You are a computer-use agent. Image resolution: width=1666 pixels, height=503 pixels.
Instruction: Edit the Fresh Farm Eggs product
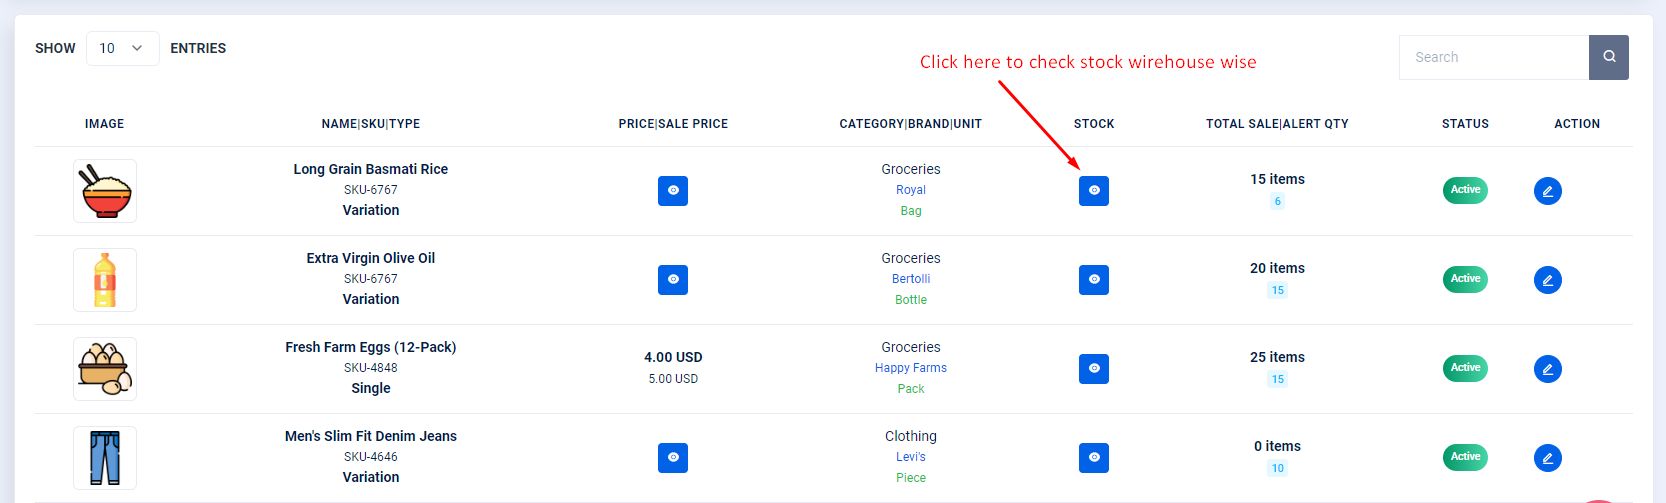[x=1547, y=369]
